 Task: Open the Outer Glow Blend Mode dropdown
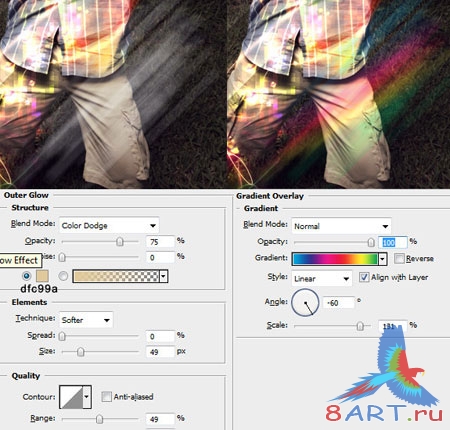(109, 225)
